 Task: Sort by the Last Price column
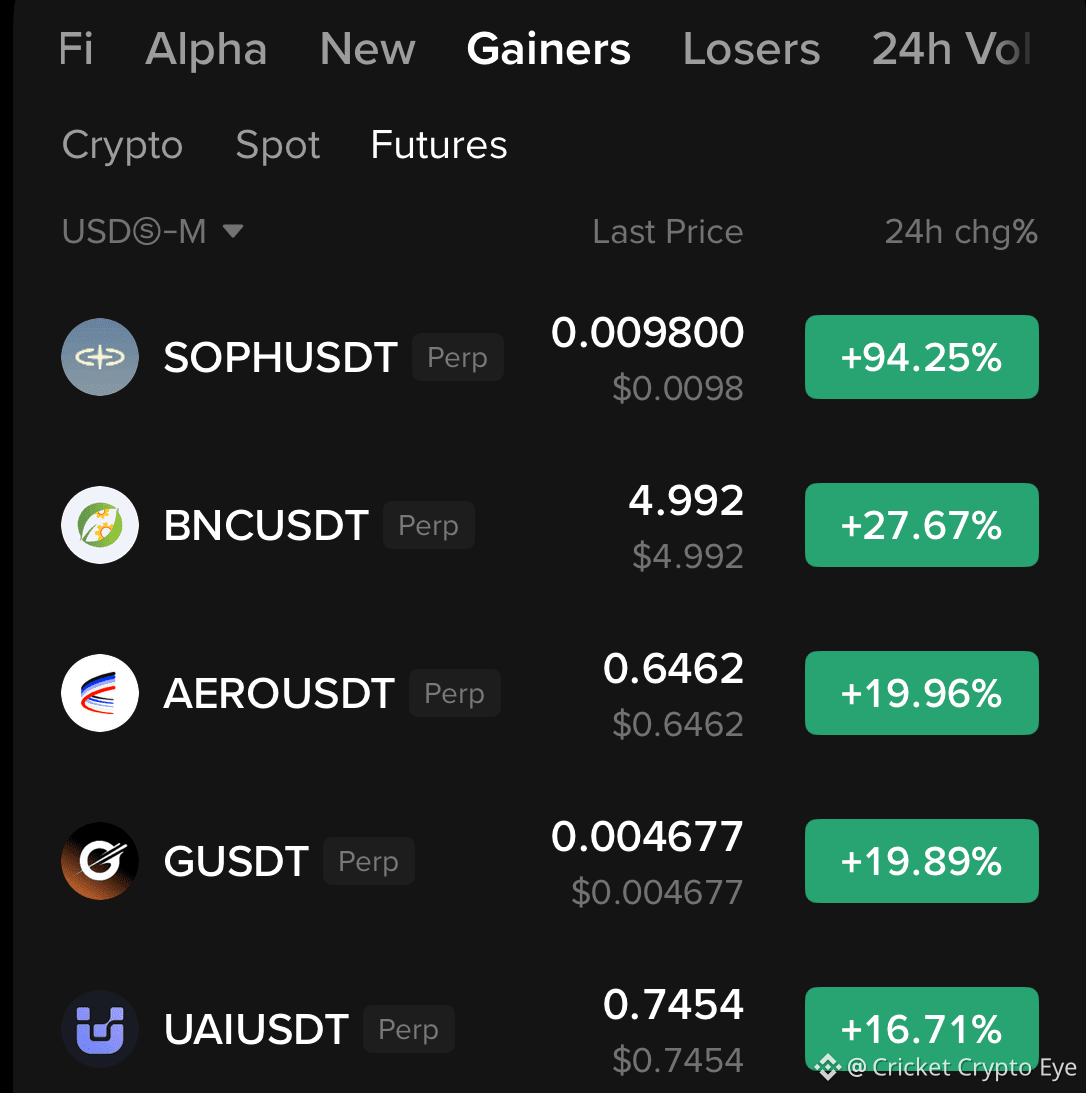tap(668, 231)
